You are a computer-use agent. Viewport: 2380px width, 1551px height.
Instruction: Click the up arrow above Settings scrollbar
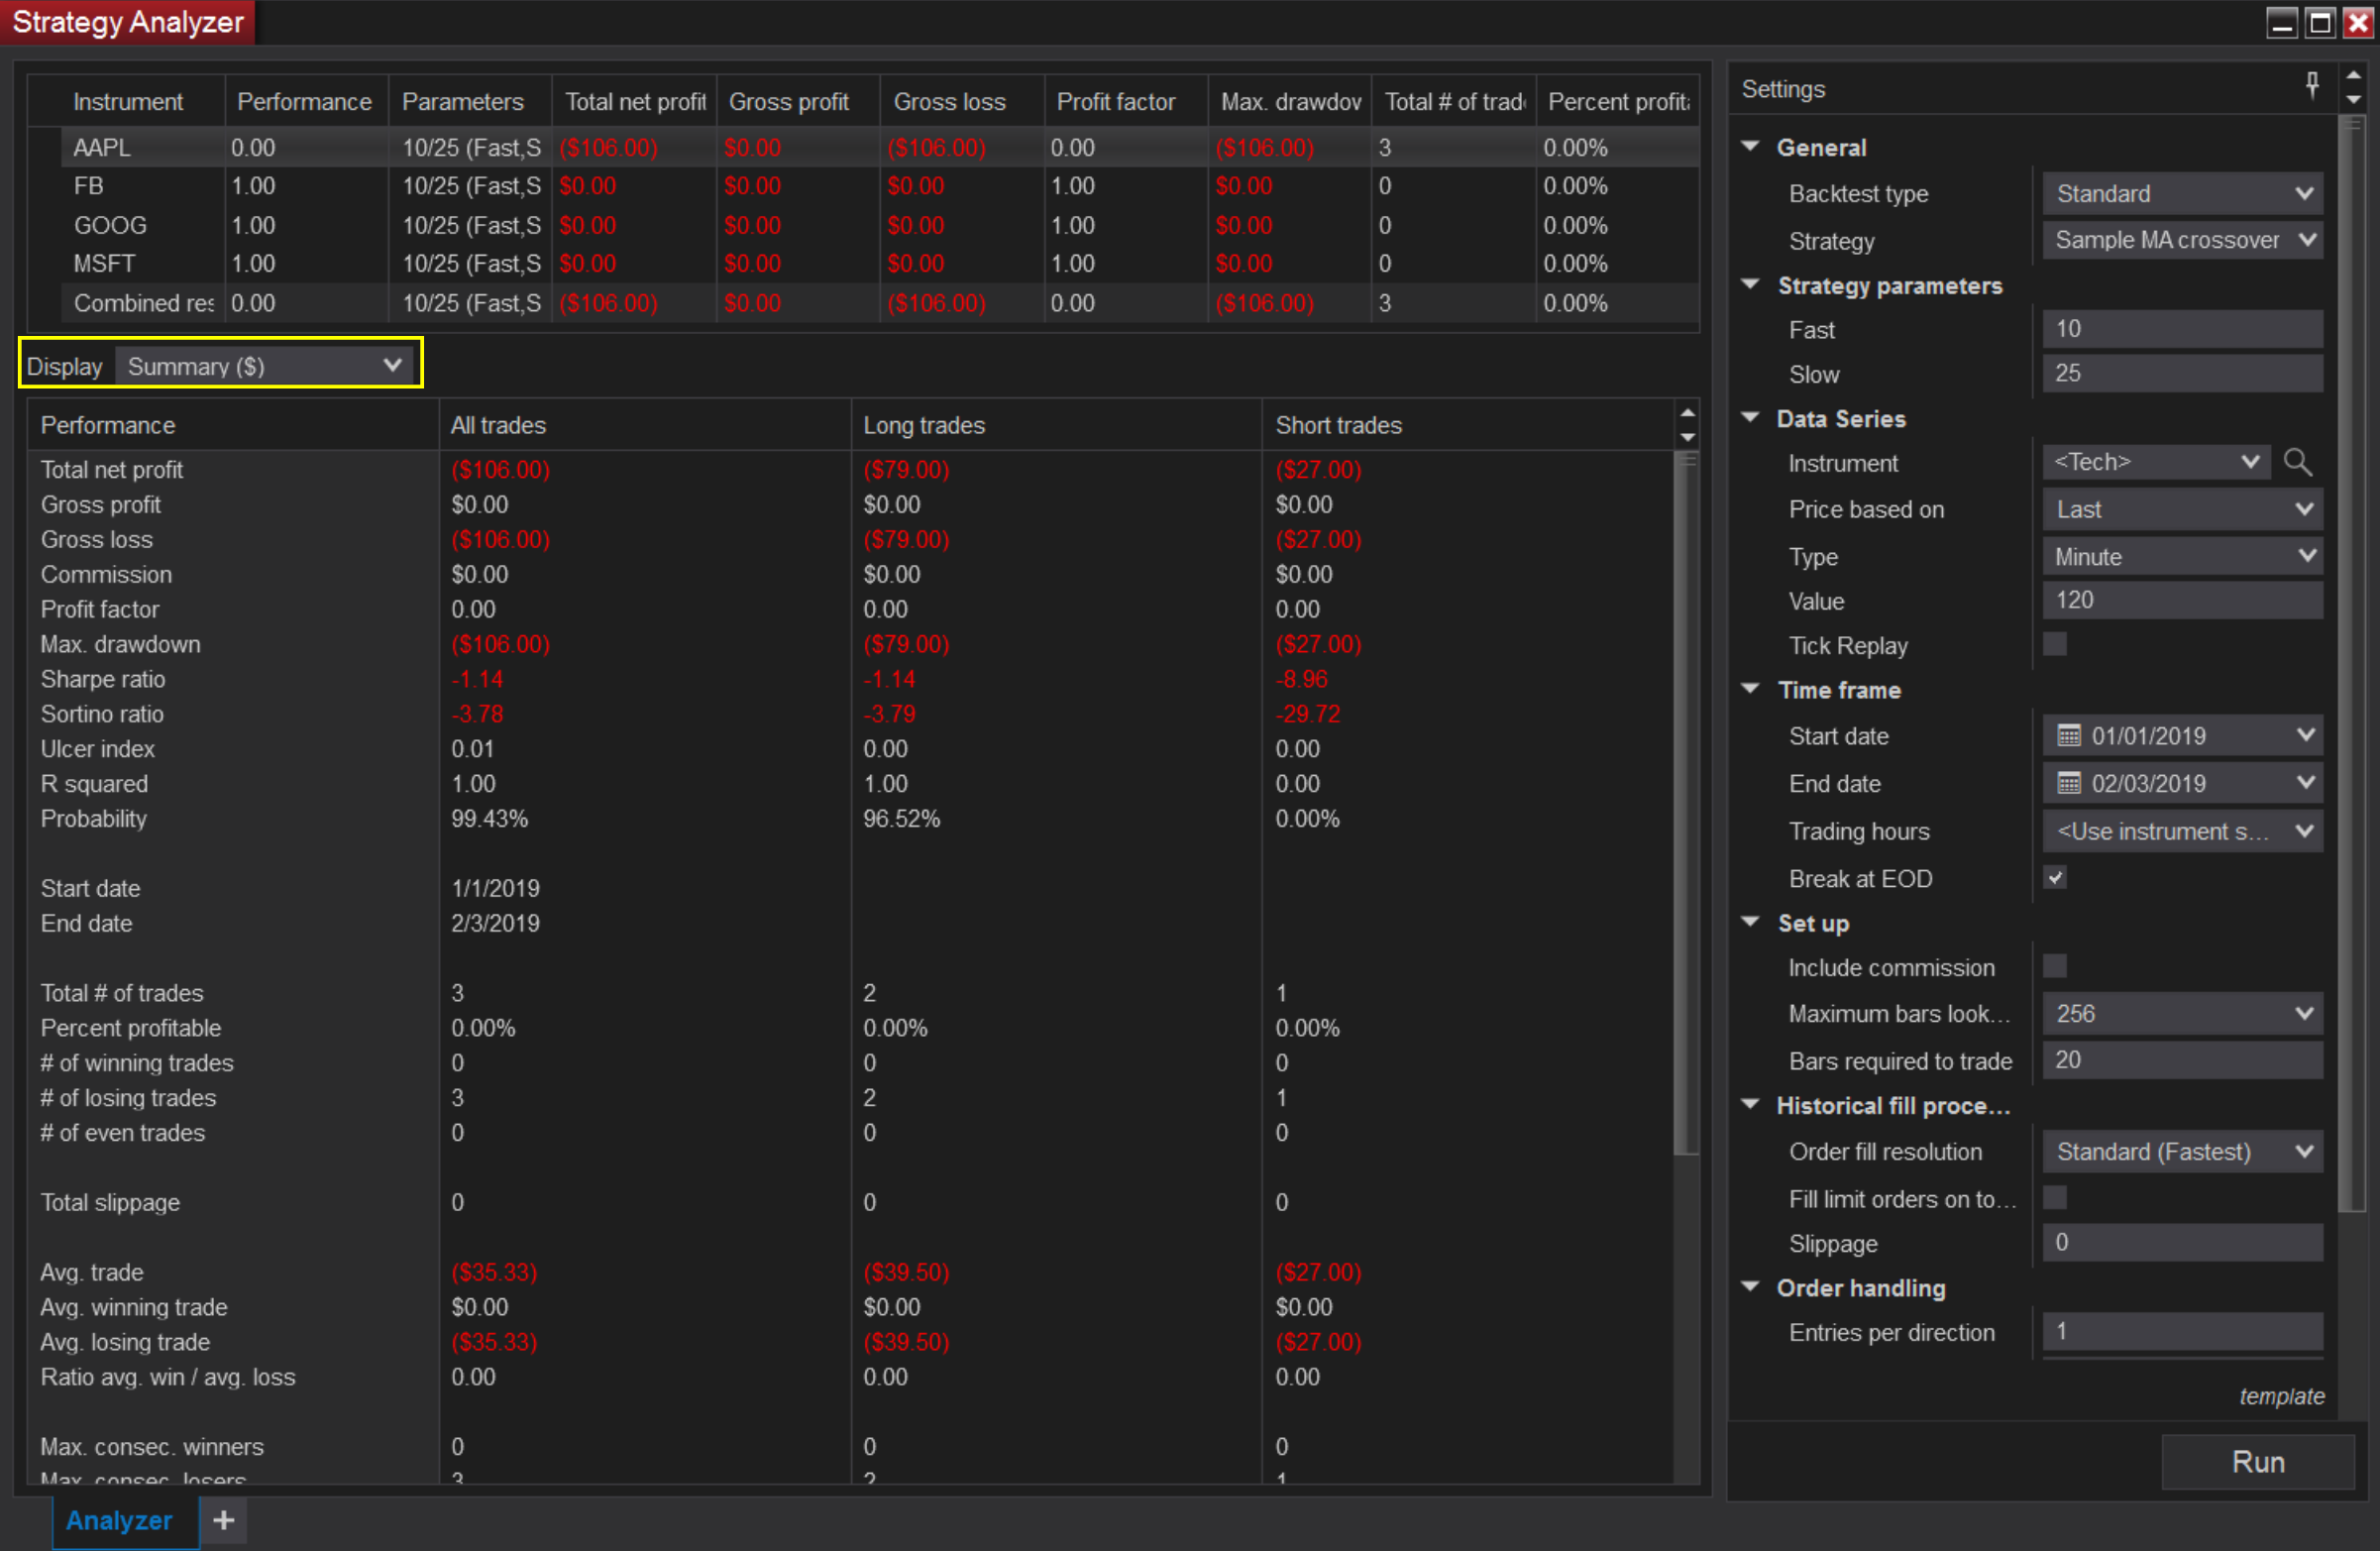[x=2353, y=75]
